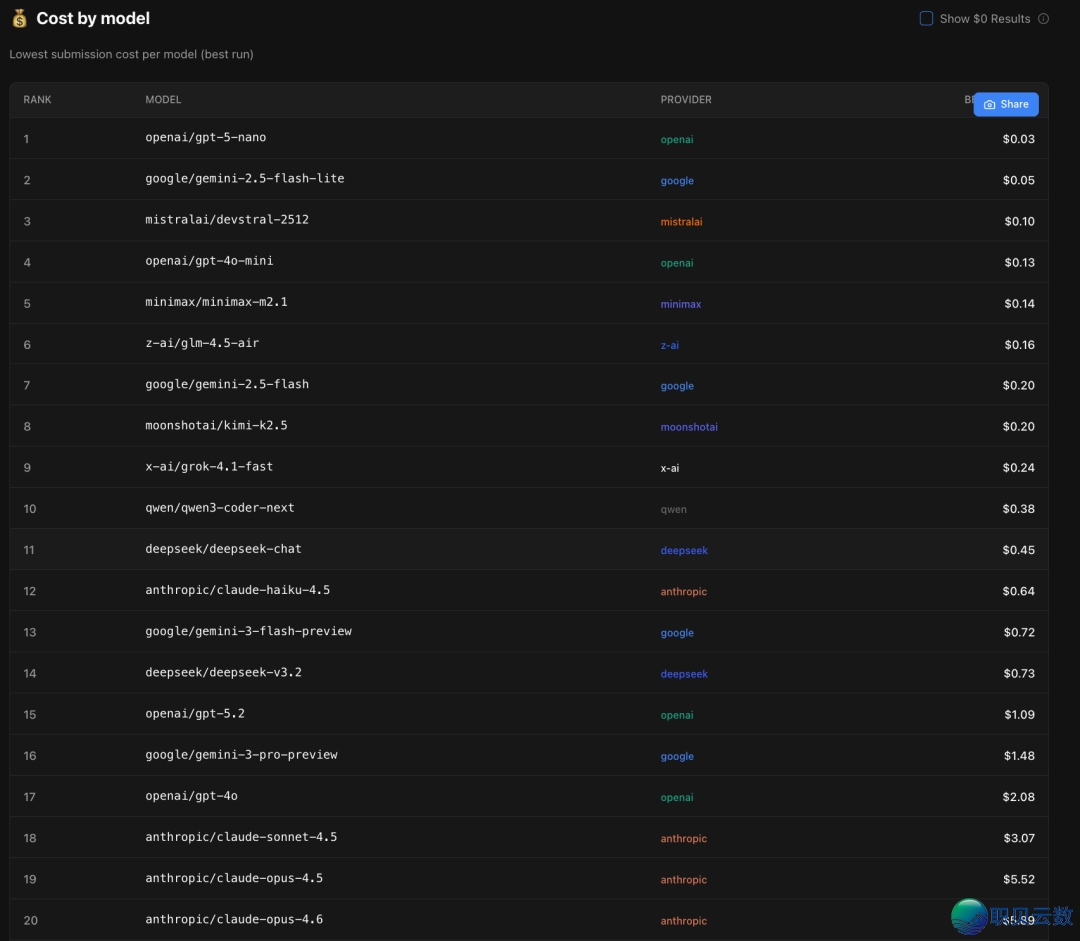Sort by the MODEL column header
This screenshot has width=1080, height=941.
[x=163, y=100]
